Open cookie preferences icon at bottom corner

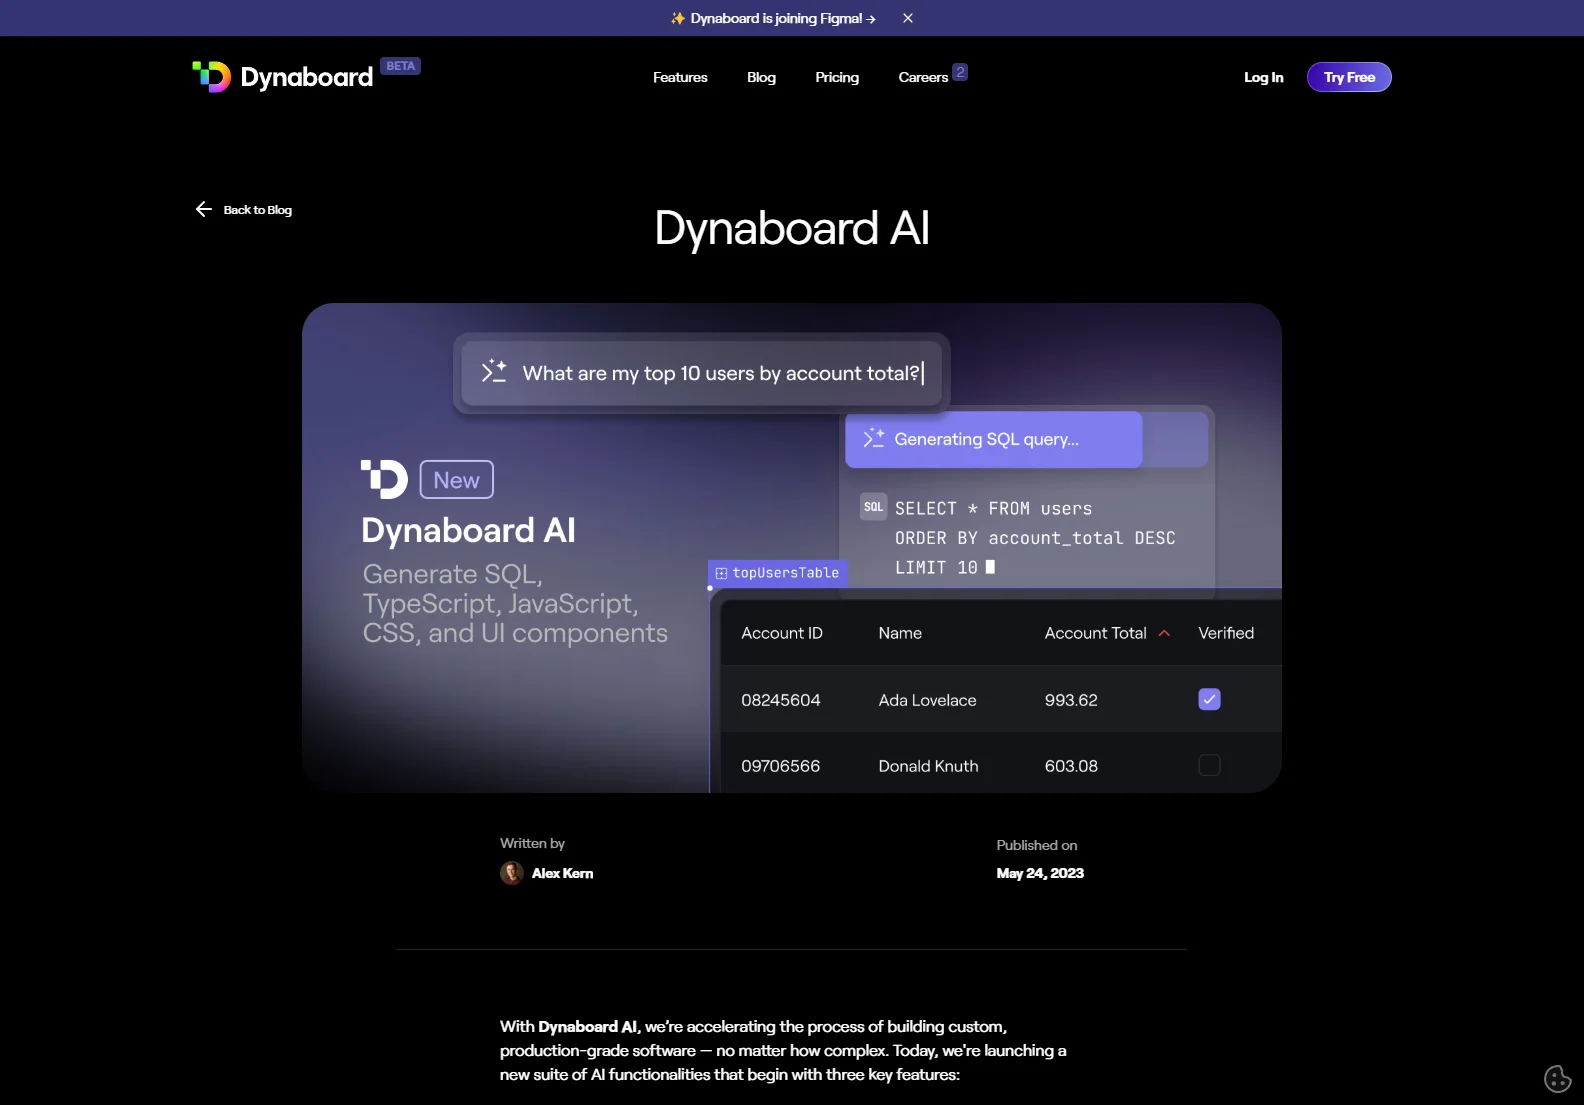[x=1558, y=1078]
